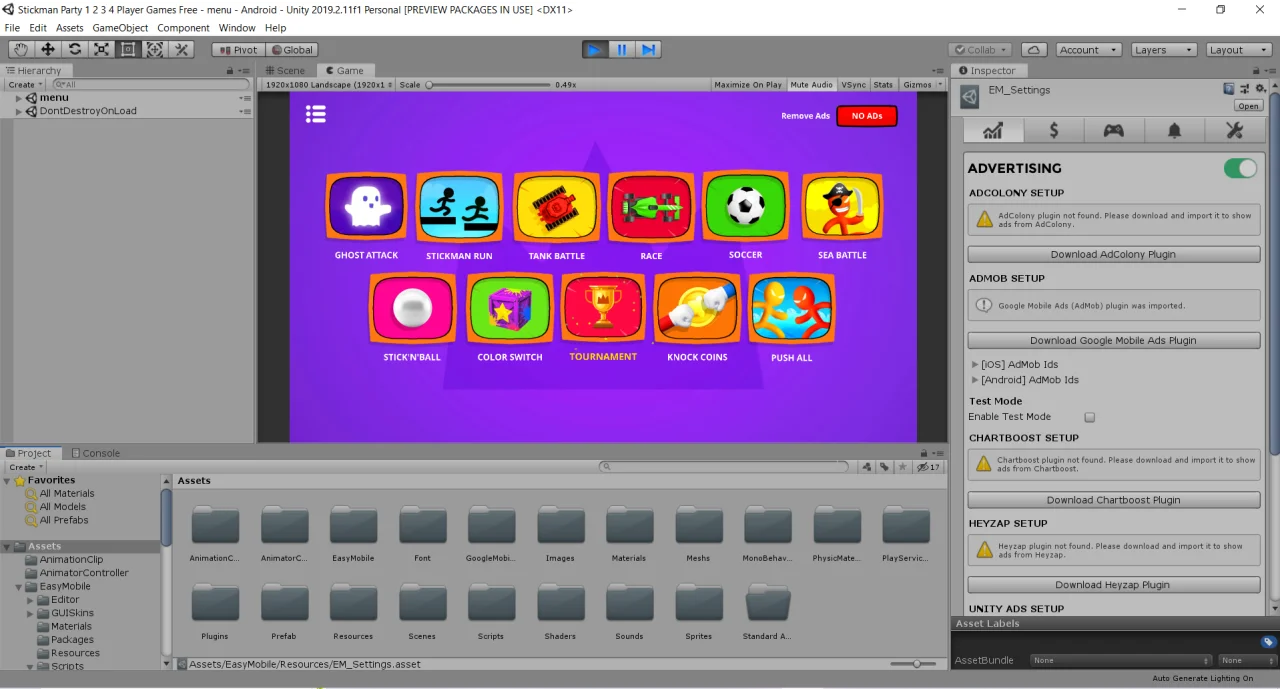Toggle the Advertising module switch
Image resolution: width=1280 pixels, height=689 pixels.
1240,168
